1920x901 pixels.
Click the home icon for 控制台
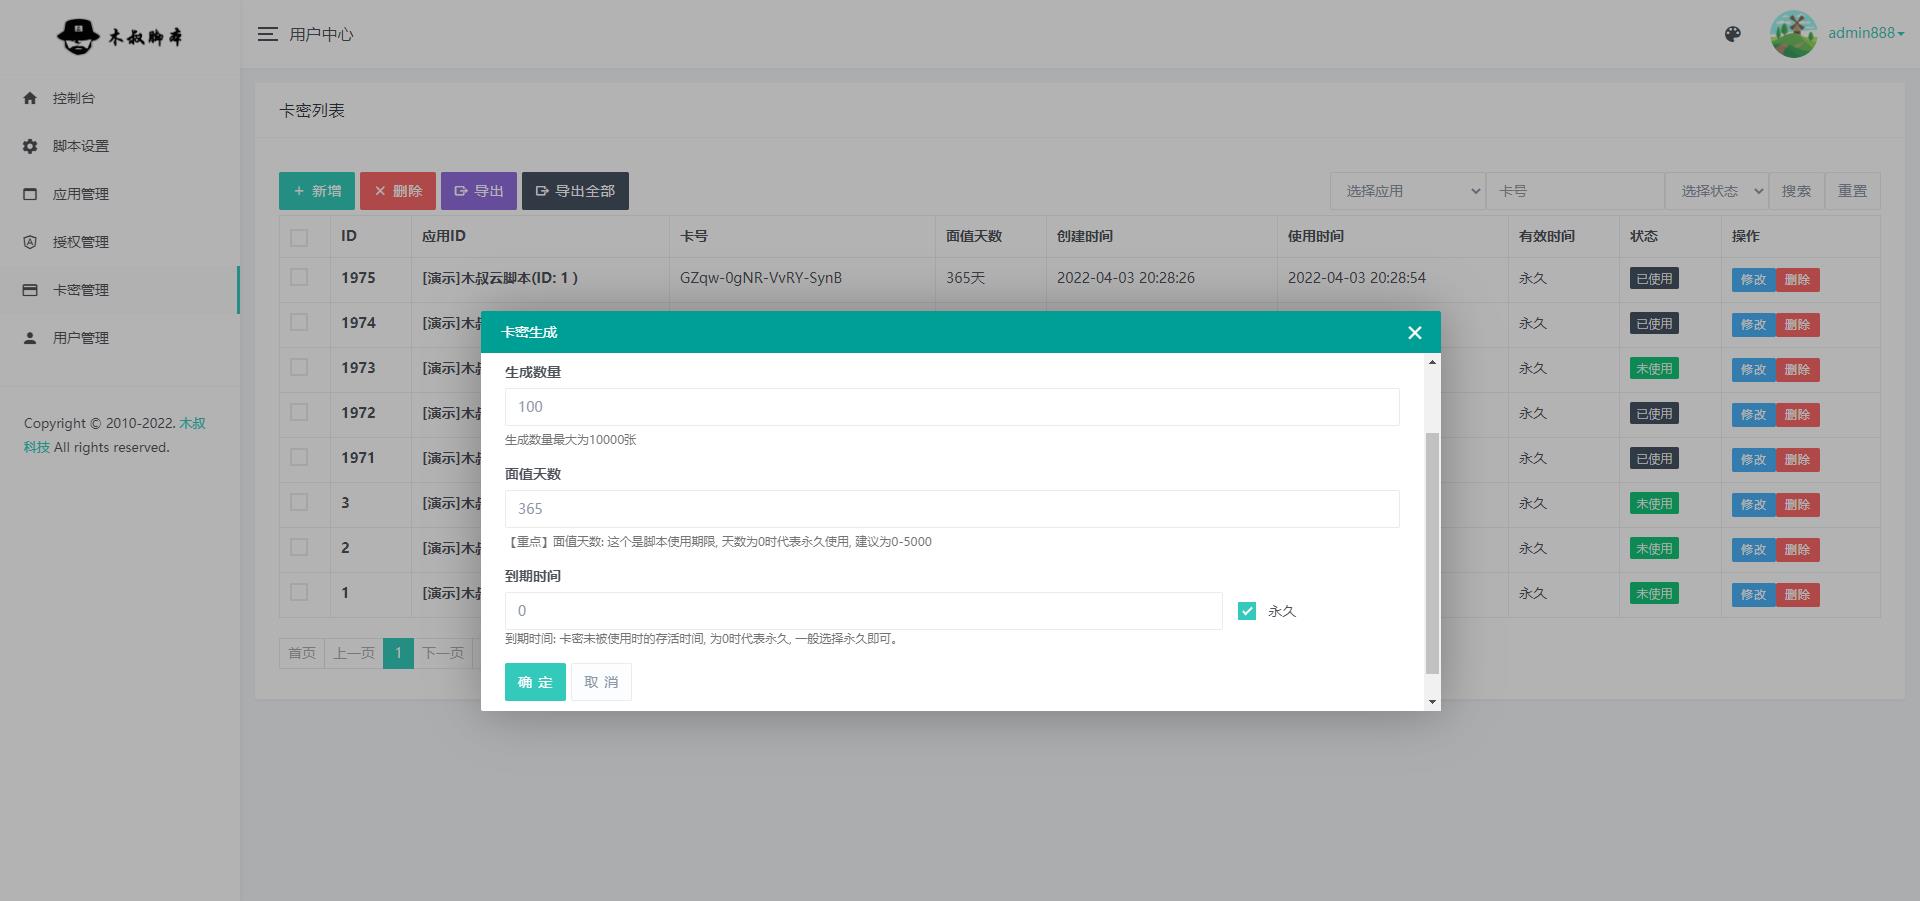point(30,98)
